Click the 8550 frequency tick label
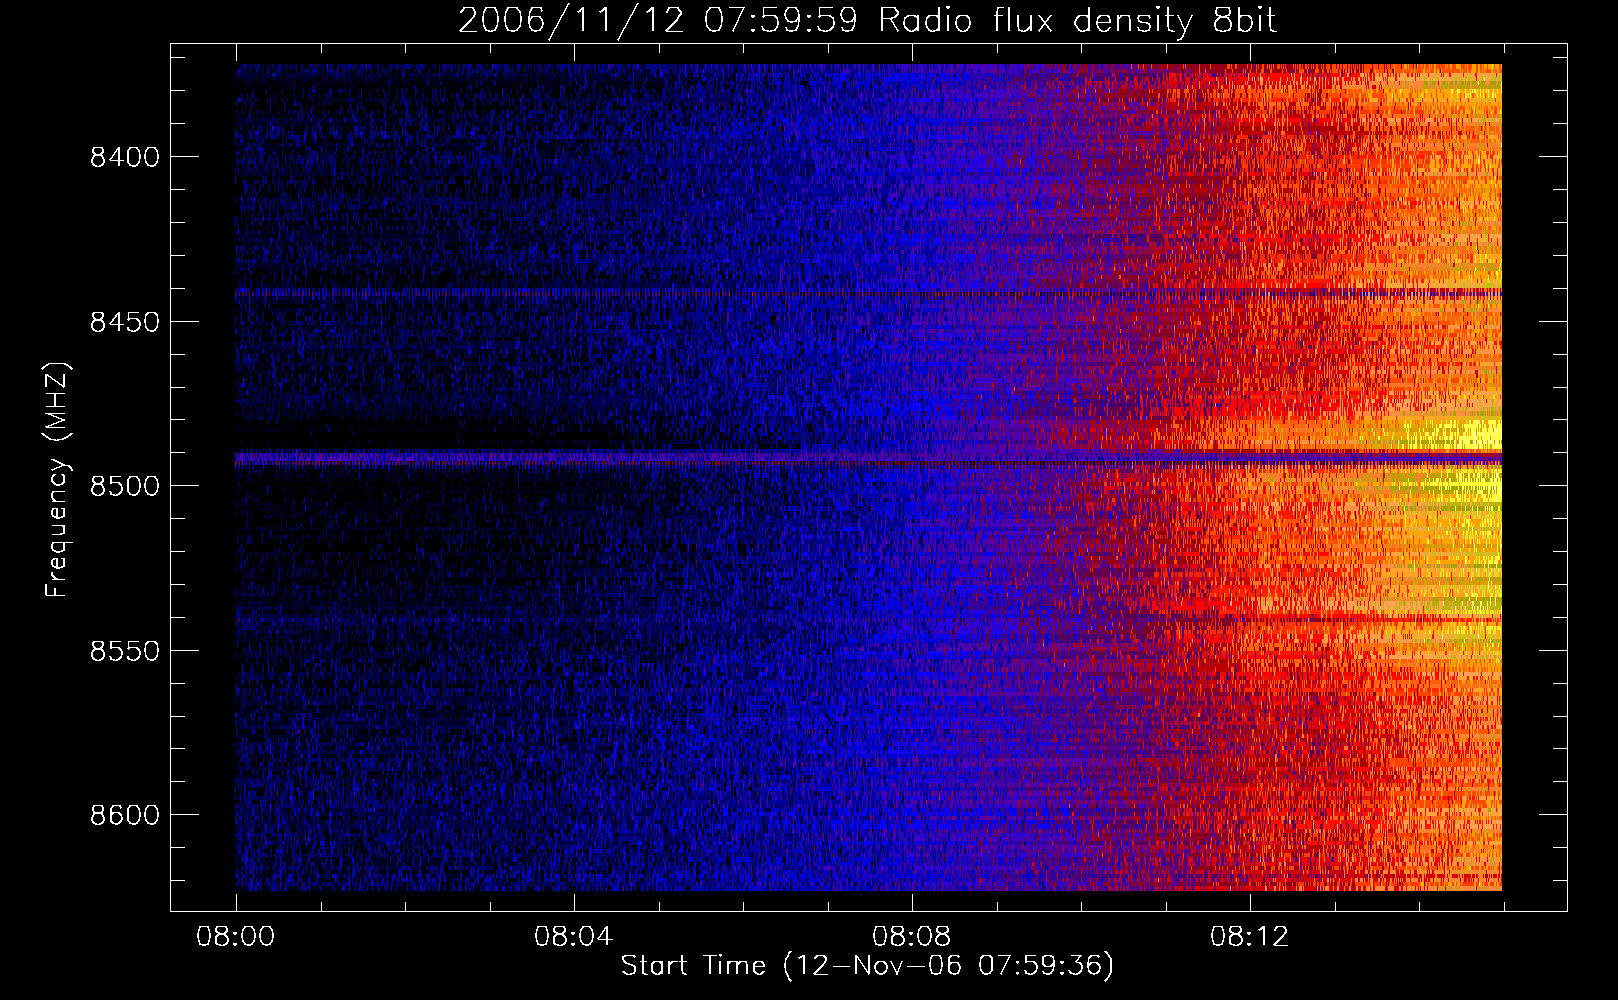Viewport: 1618px width, 1000px height. (125, 651)
